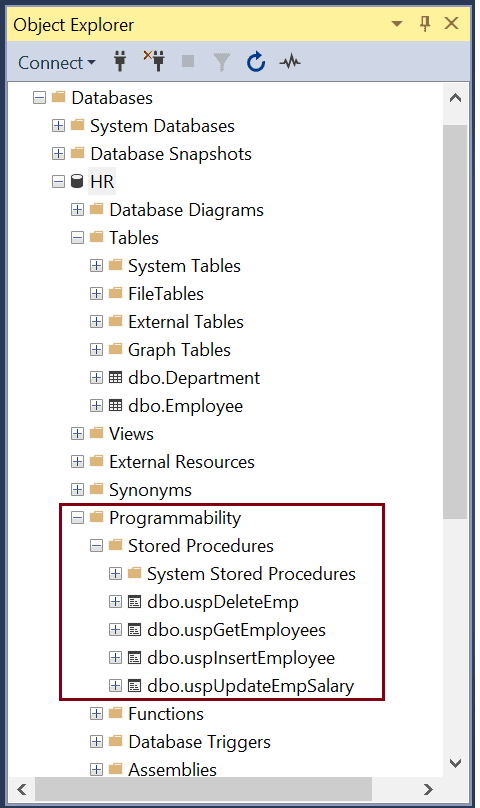This screenshot has height=808, width=480.
Task: Select the dbo.Department table
Action: click(194, 378)
